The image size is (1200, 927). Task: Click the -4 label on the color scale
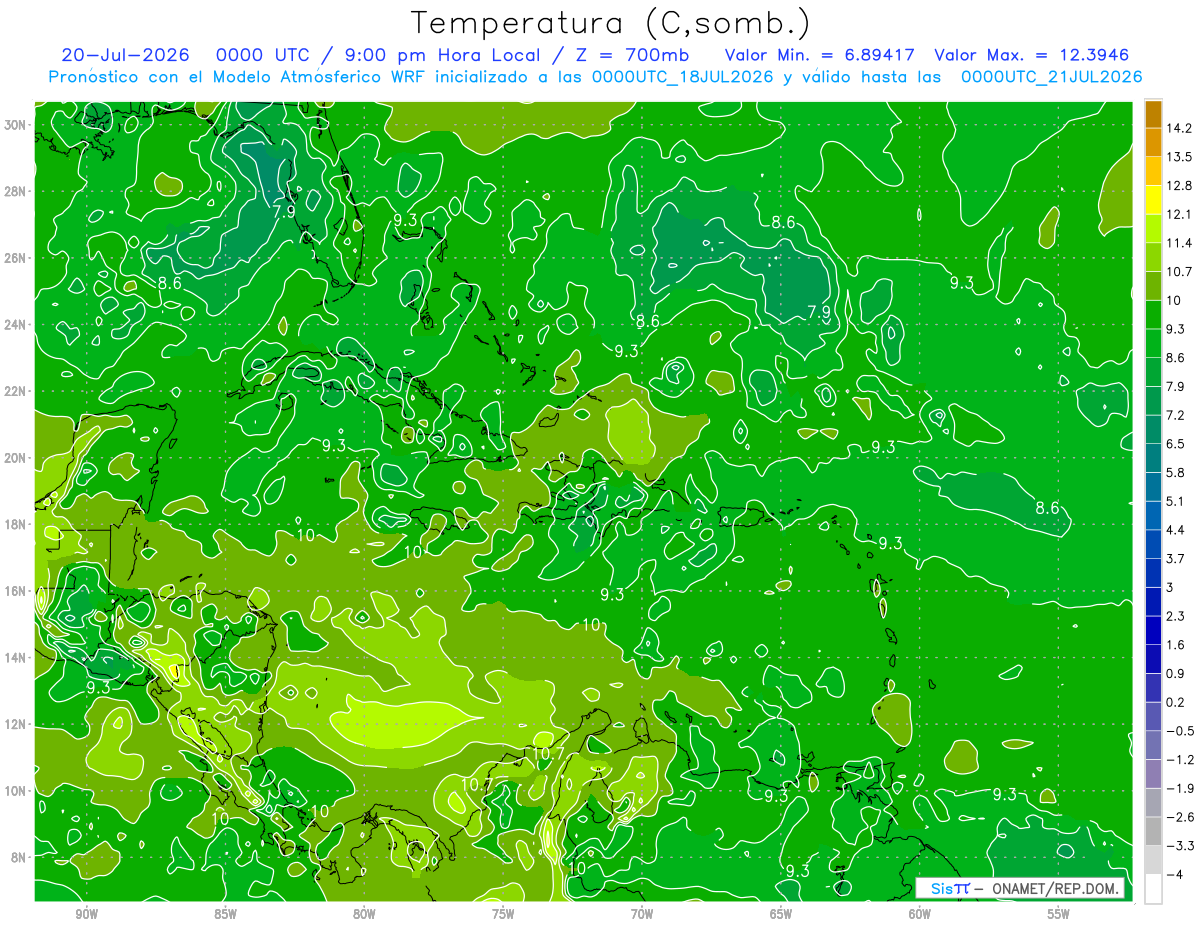[x=1174, y=875]
